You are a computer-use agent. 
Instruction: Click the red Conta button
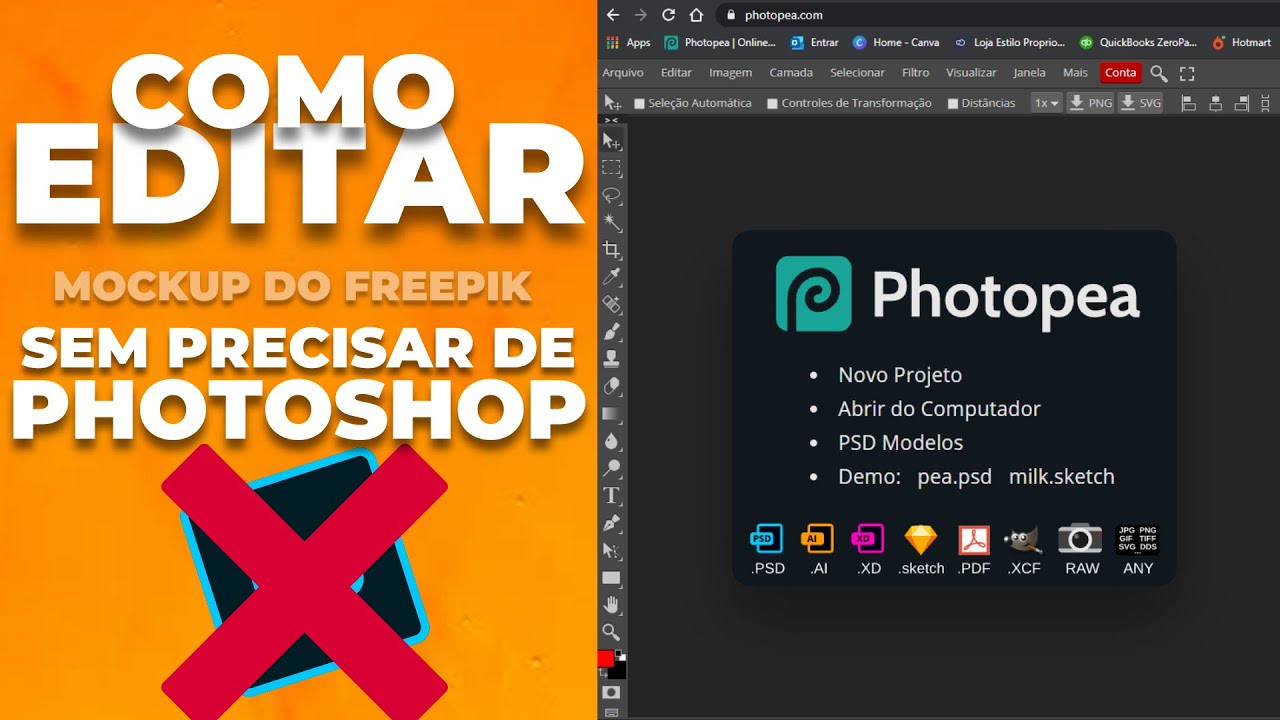pos(1121,73)
